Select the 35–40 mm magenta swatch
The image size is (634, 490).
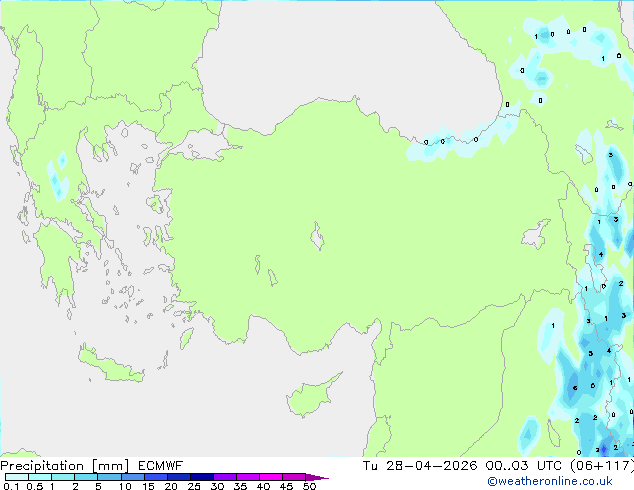coord(248,477)
